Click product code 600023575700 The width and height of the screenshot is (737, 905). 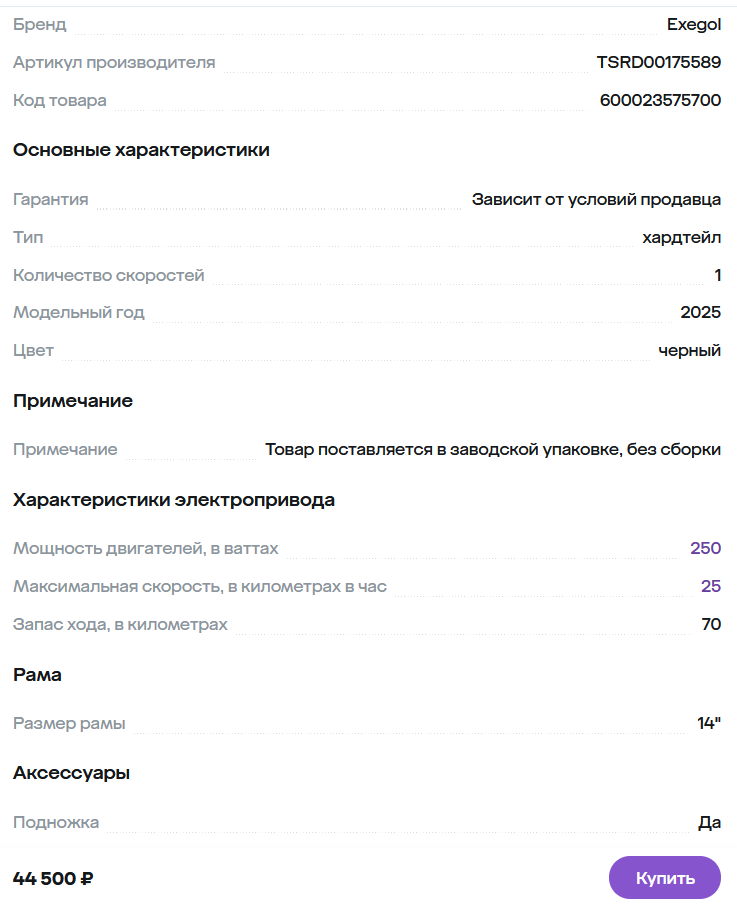coord(660,100)
